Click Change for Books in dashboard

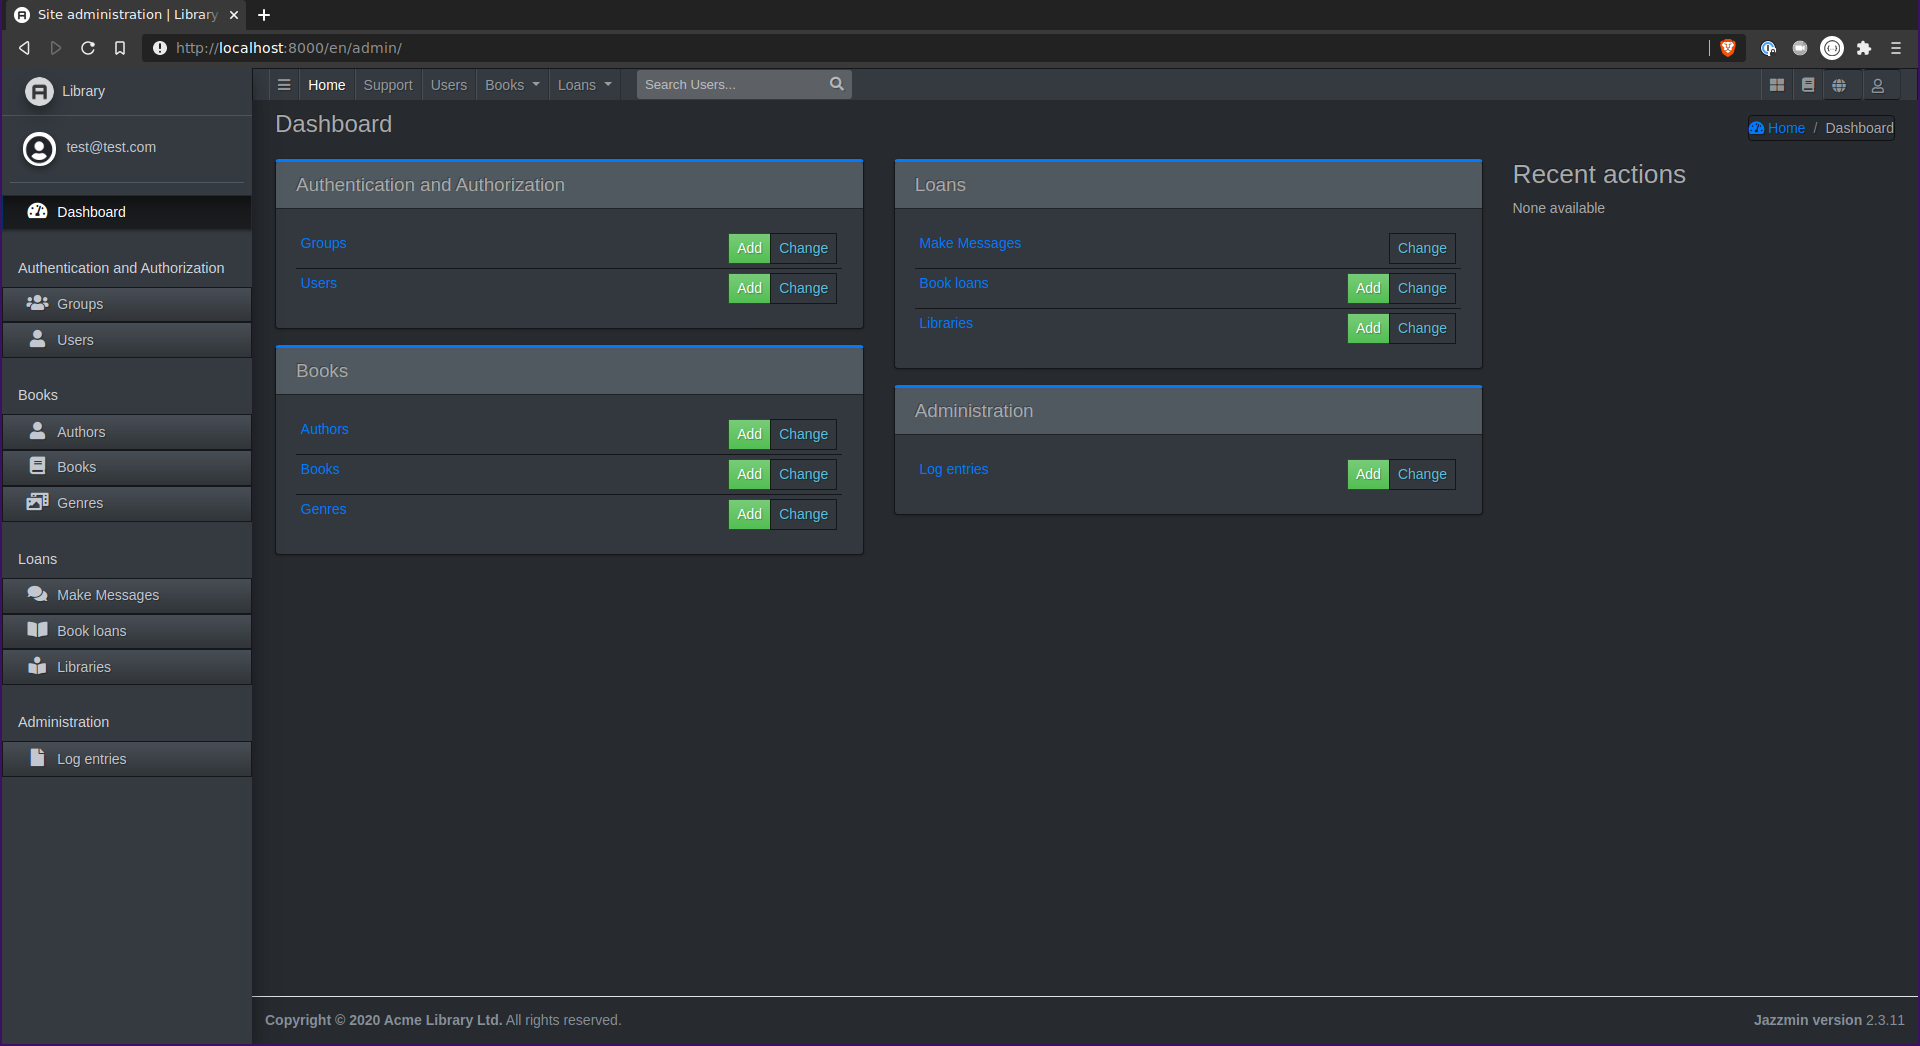tap(803, 474)
